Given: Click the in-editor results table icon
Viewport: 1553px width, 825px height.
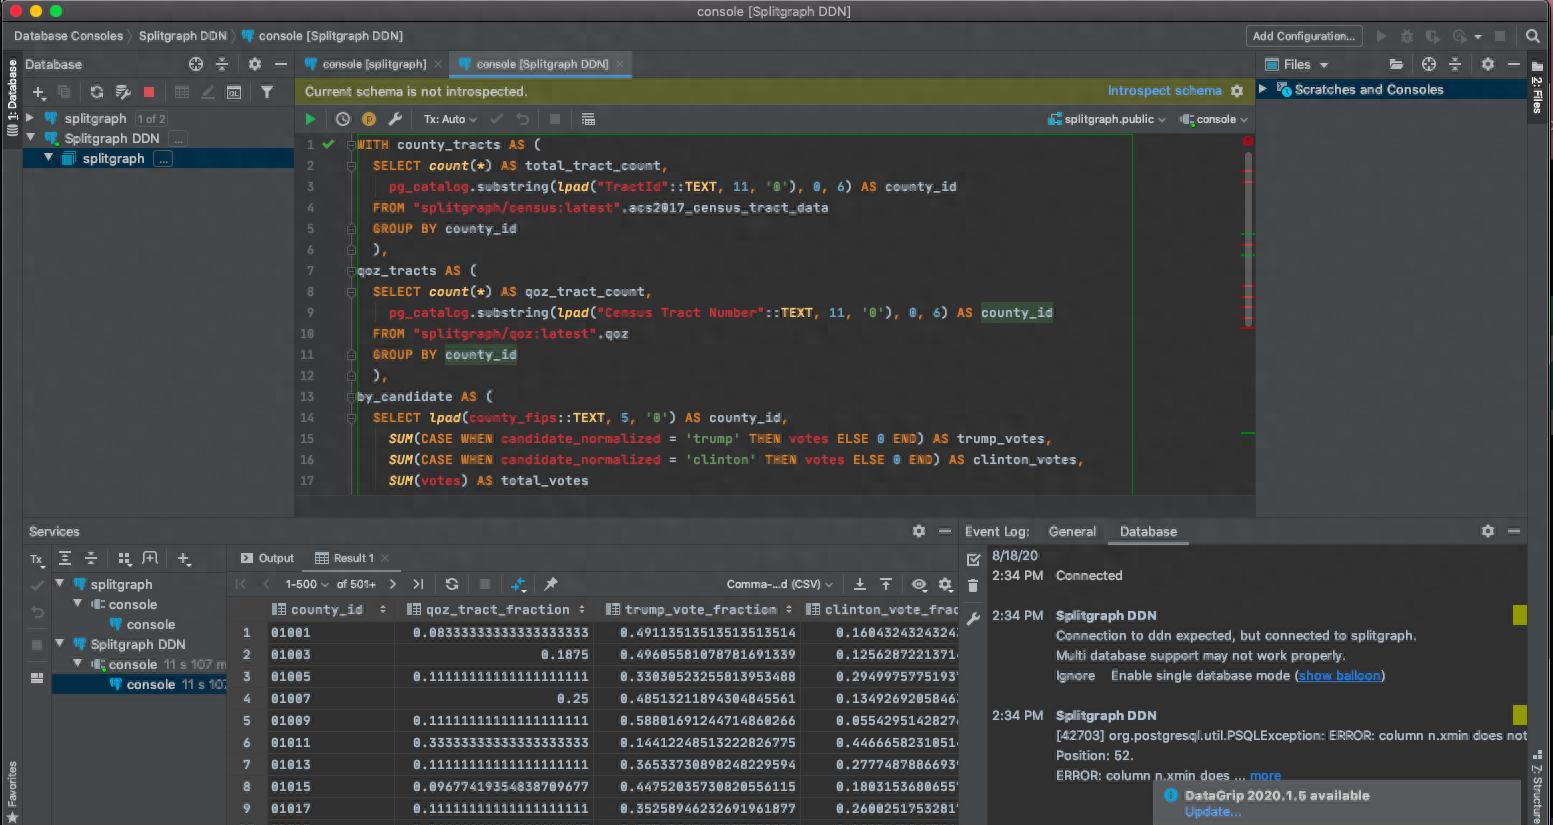Looking at the screenshot, I should pos(588,119).
